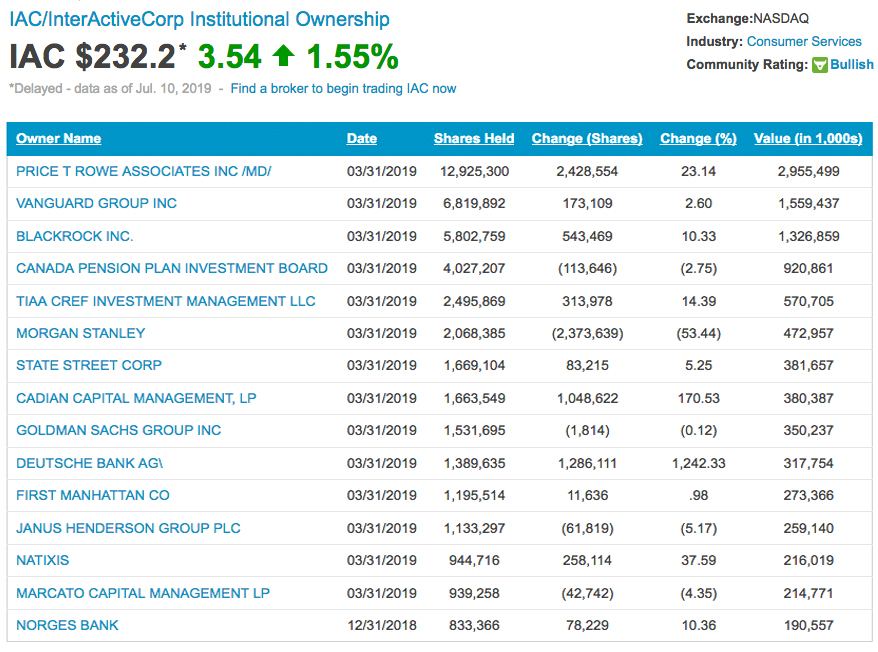Open TIAA CREF INVESTMENT MANAGEMENT LLC link
The width and height of the screenshot is (878, 652).
pos(166,301)
